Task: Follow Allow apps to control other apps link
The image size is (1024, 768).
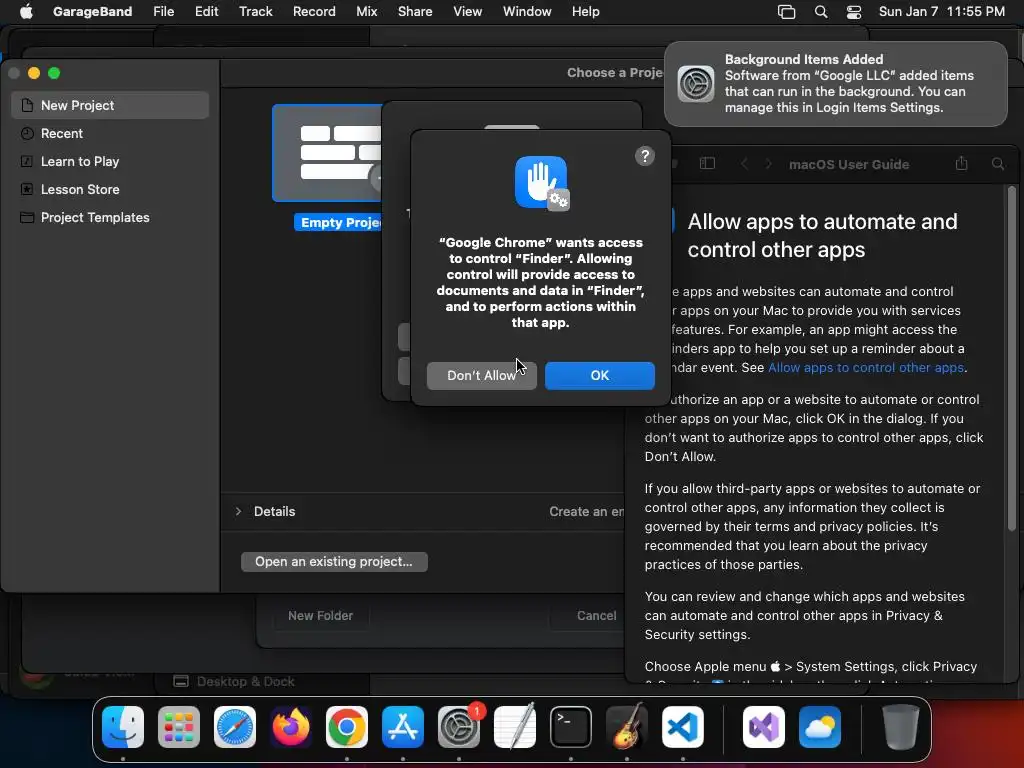Action: [x=866, y=368]
